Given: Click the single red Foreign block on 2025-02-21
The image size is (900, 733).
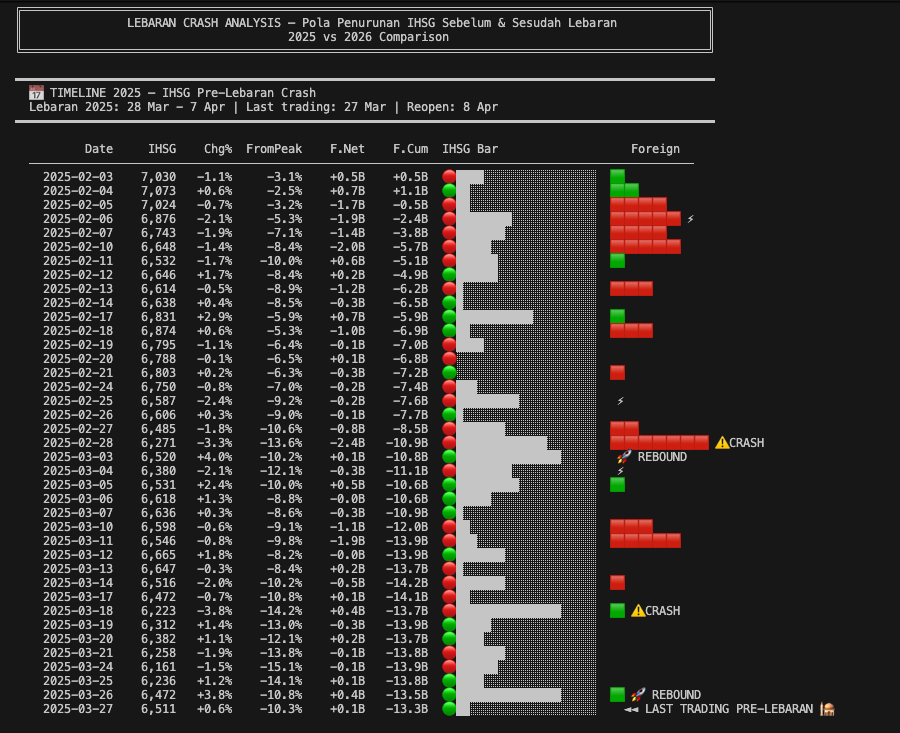Looking at the screenshot, I should [617, 373].
